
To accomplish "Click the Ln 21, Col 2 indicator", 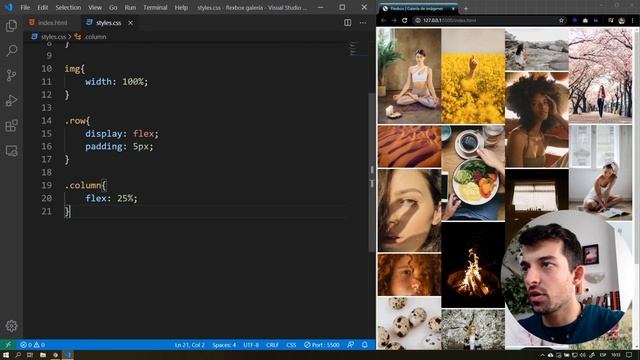I will 190,345.
